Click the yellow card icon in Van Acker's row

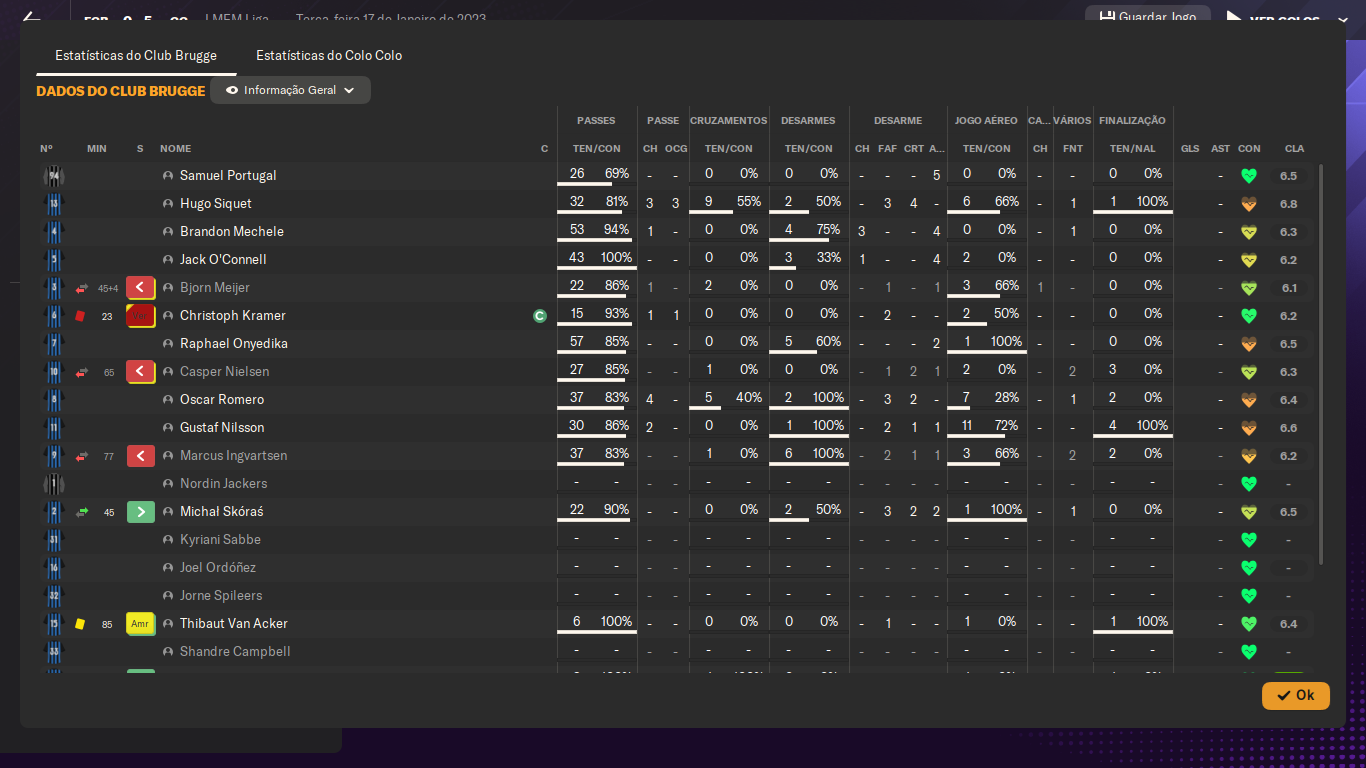tap(81, 624)
